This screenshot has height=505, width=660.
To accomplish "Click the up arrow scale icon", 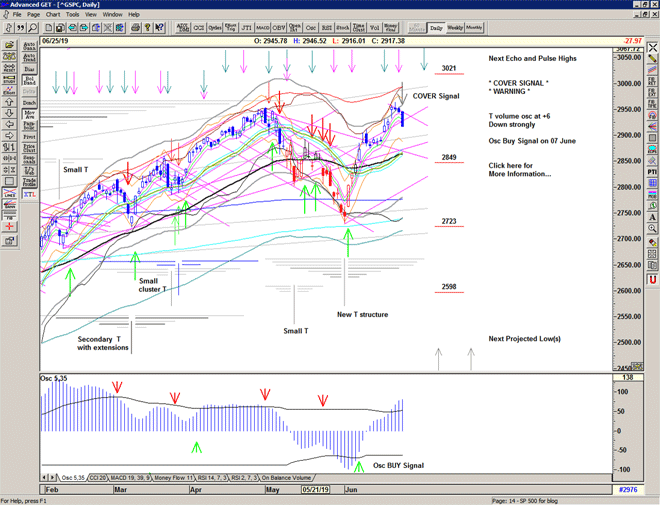I will (10, 102).
